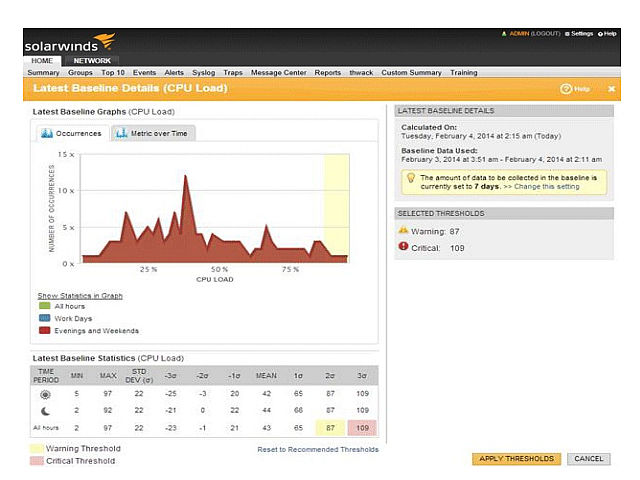The image size is (640, 480).
Task: Switch to the HOME tab
Action: (x=42, y=60)
